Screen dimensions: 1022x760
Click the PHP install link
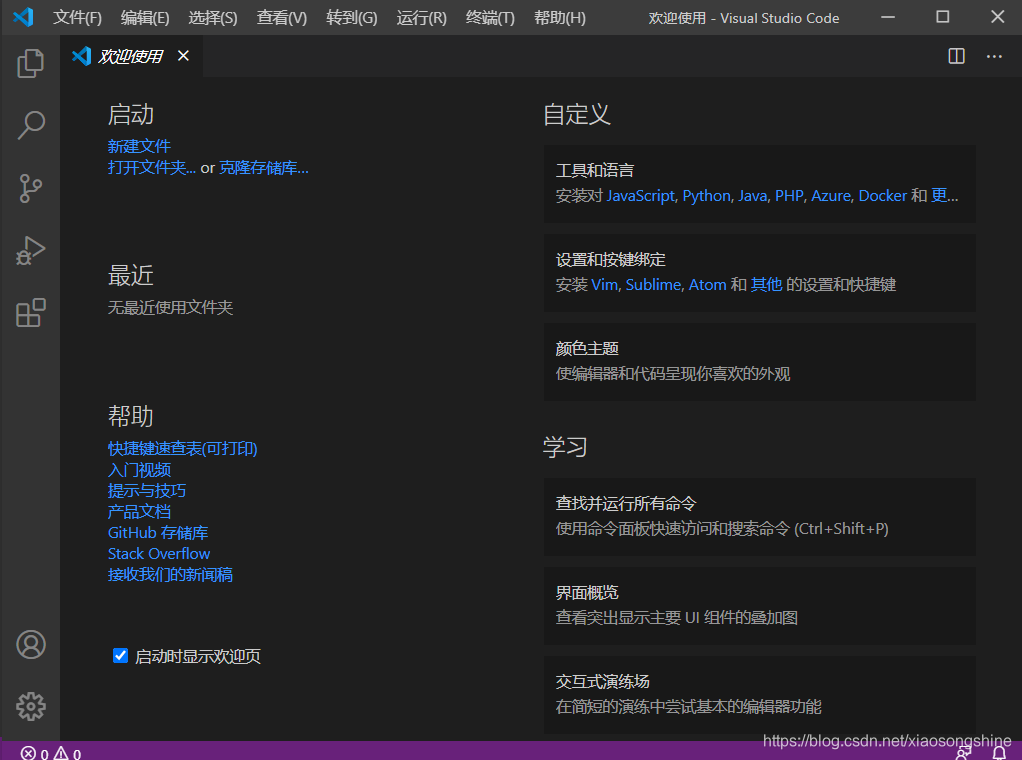[789, 196]
